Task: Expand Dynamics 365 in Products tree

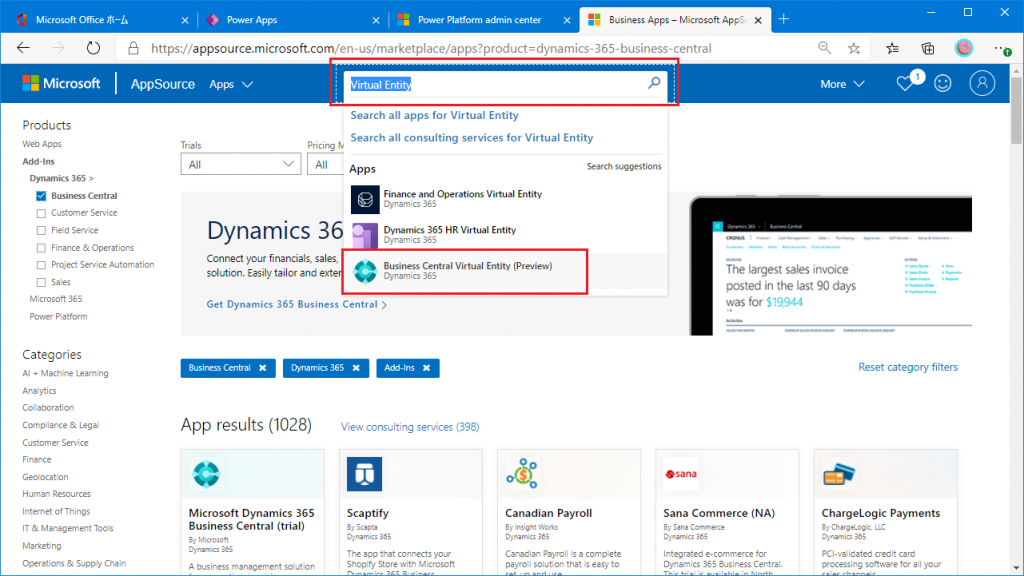Action: click(x=61, y=178)
